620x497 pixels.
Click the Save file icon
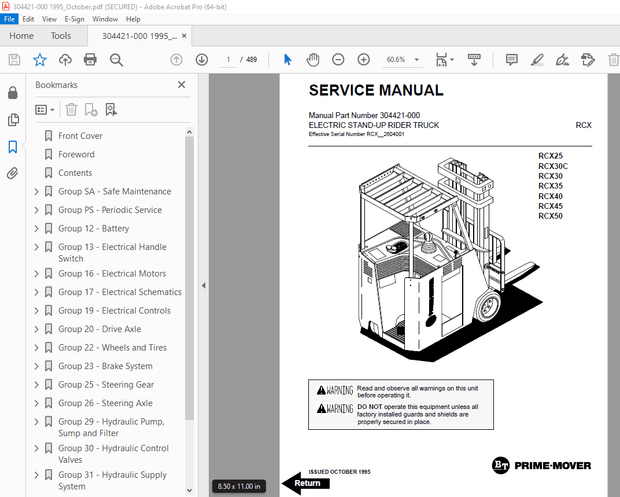point(14,60)
